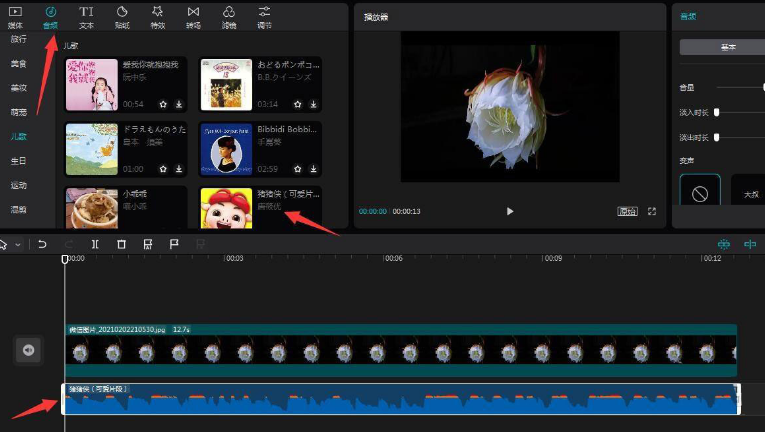Screen dimensions: 765x432
Task: Download the ドラえもんのうた song
Action: tap(179, 168)
